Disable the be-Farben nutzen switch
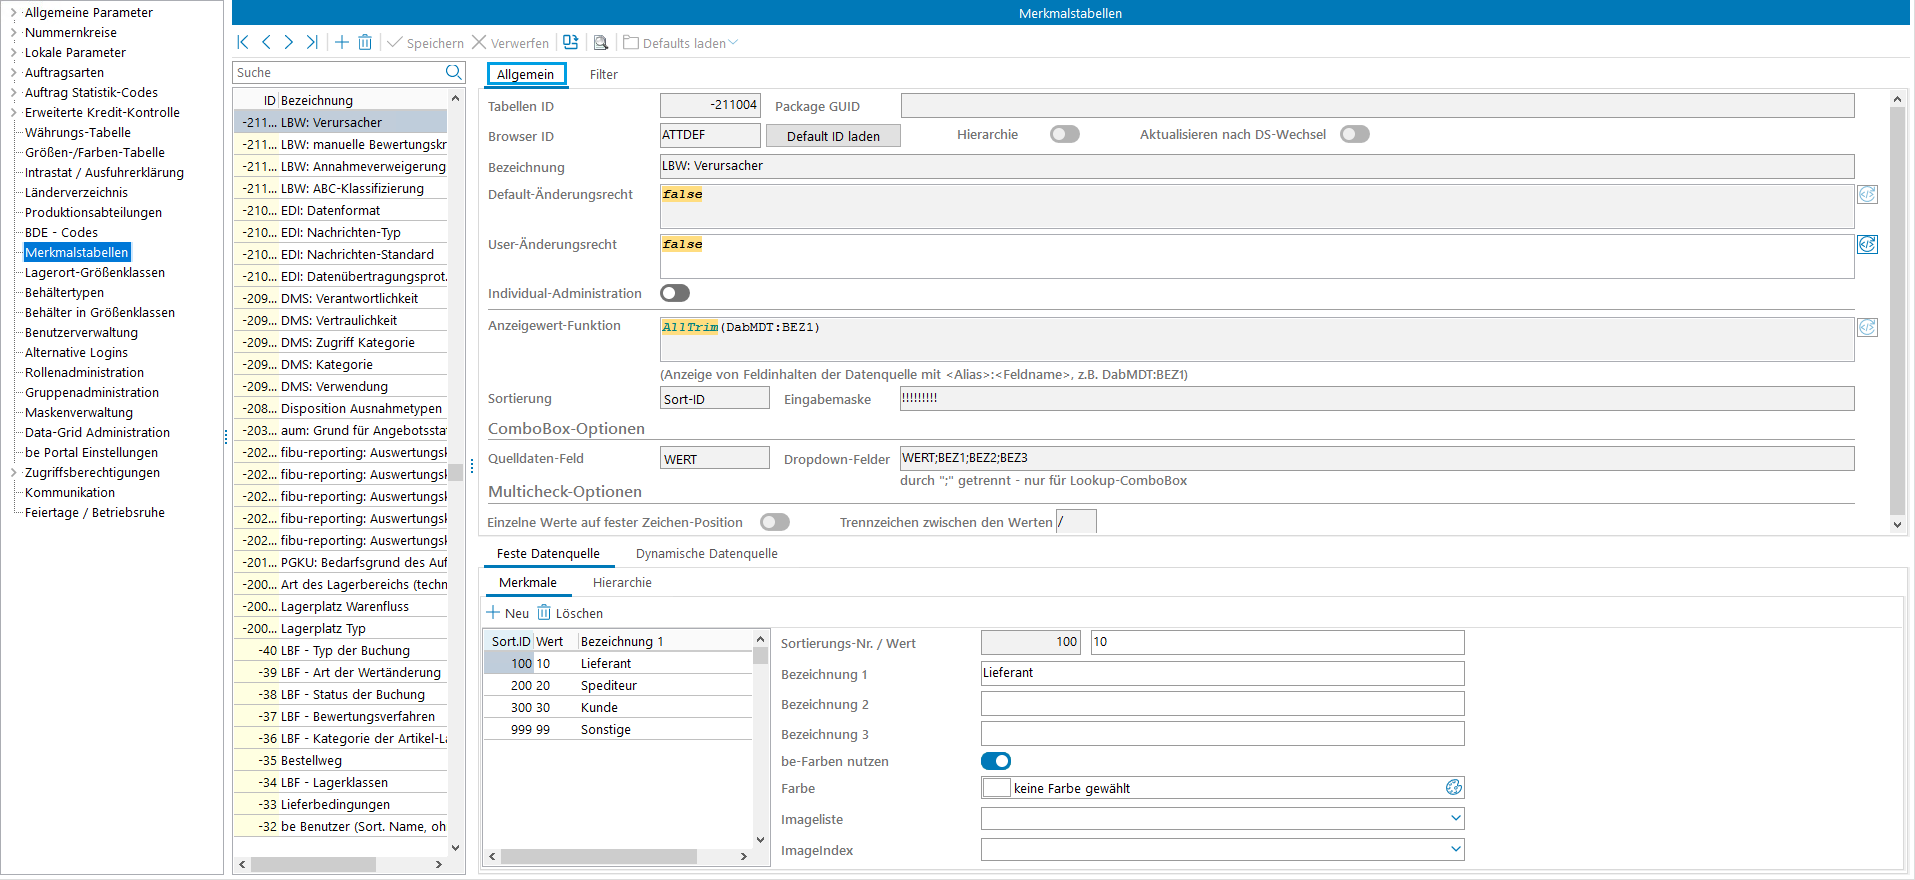This screenshot has height=880, width=1915. tap(996, 761)
